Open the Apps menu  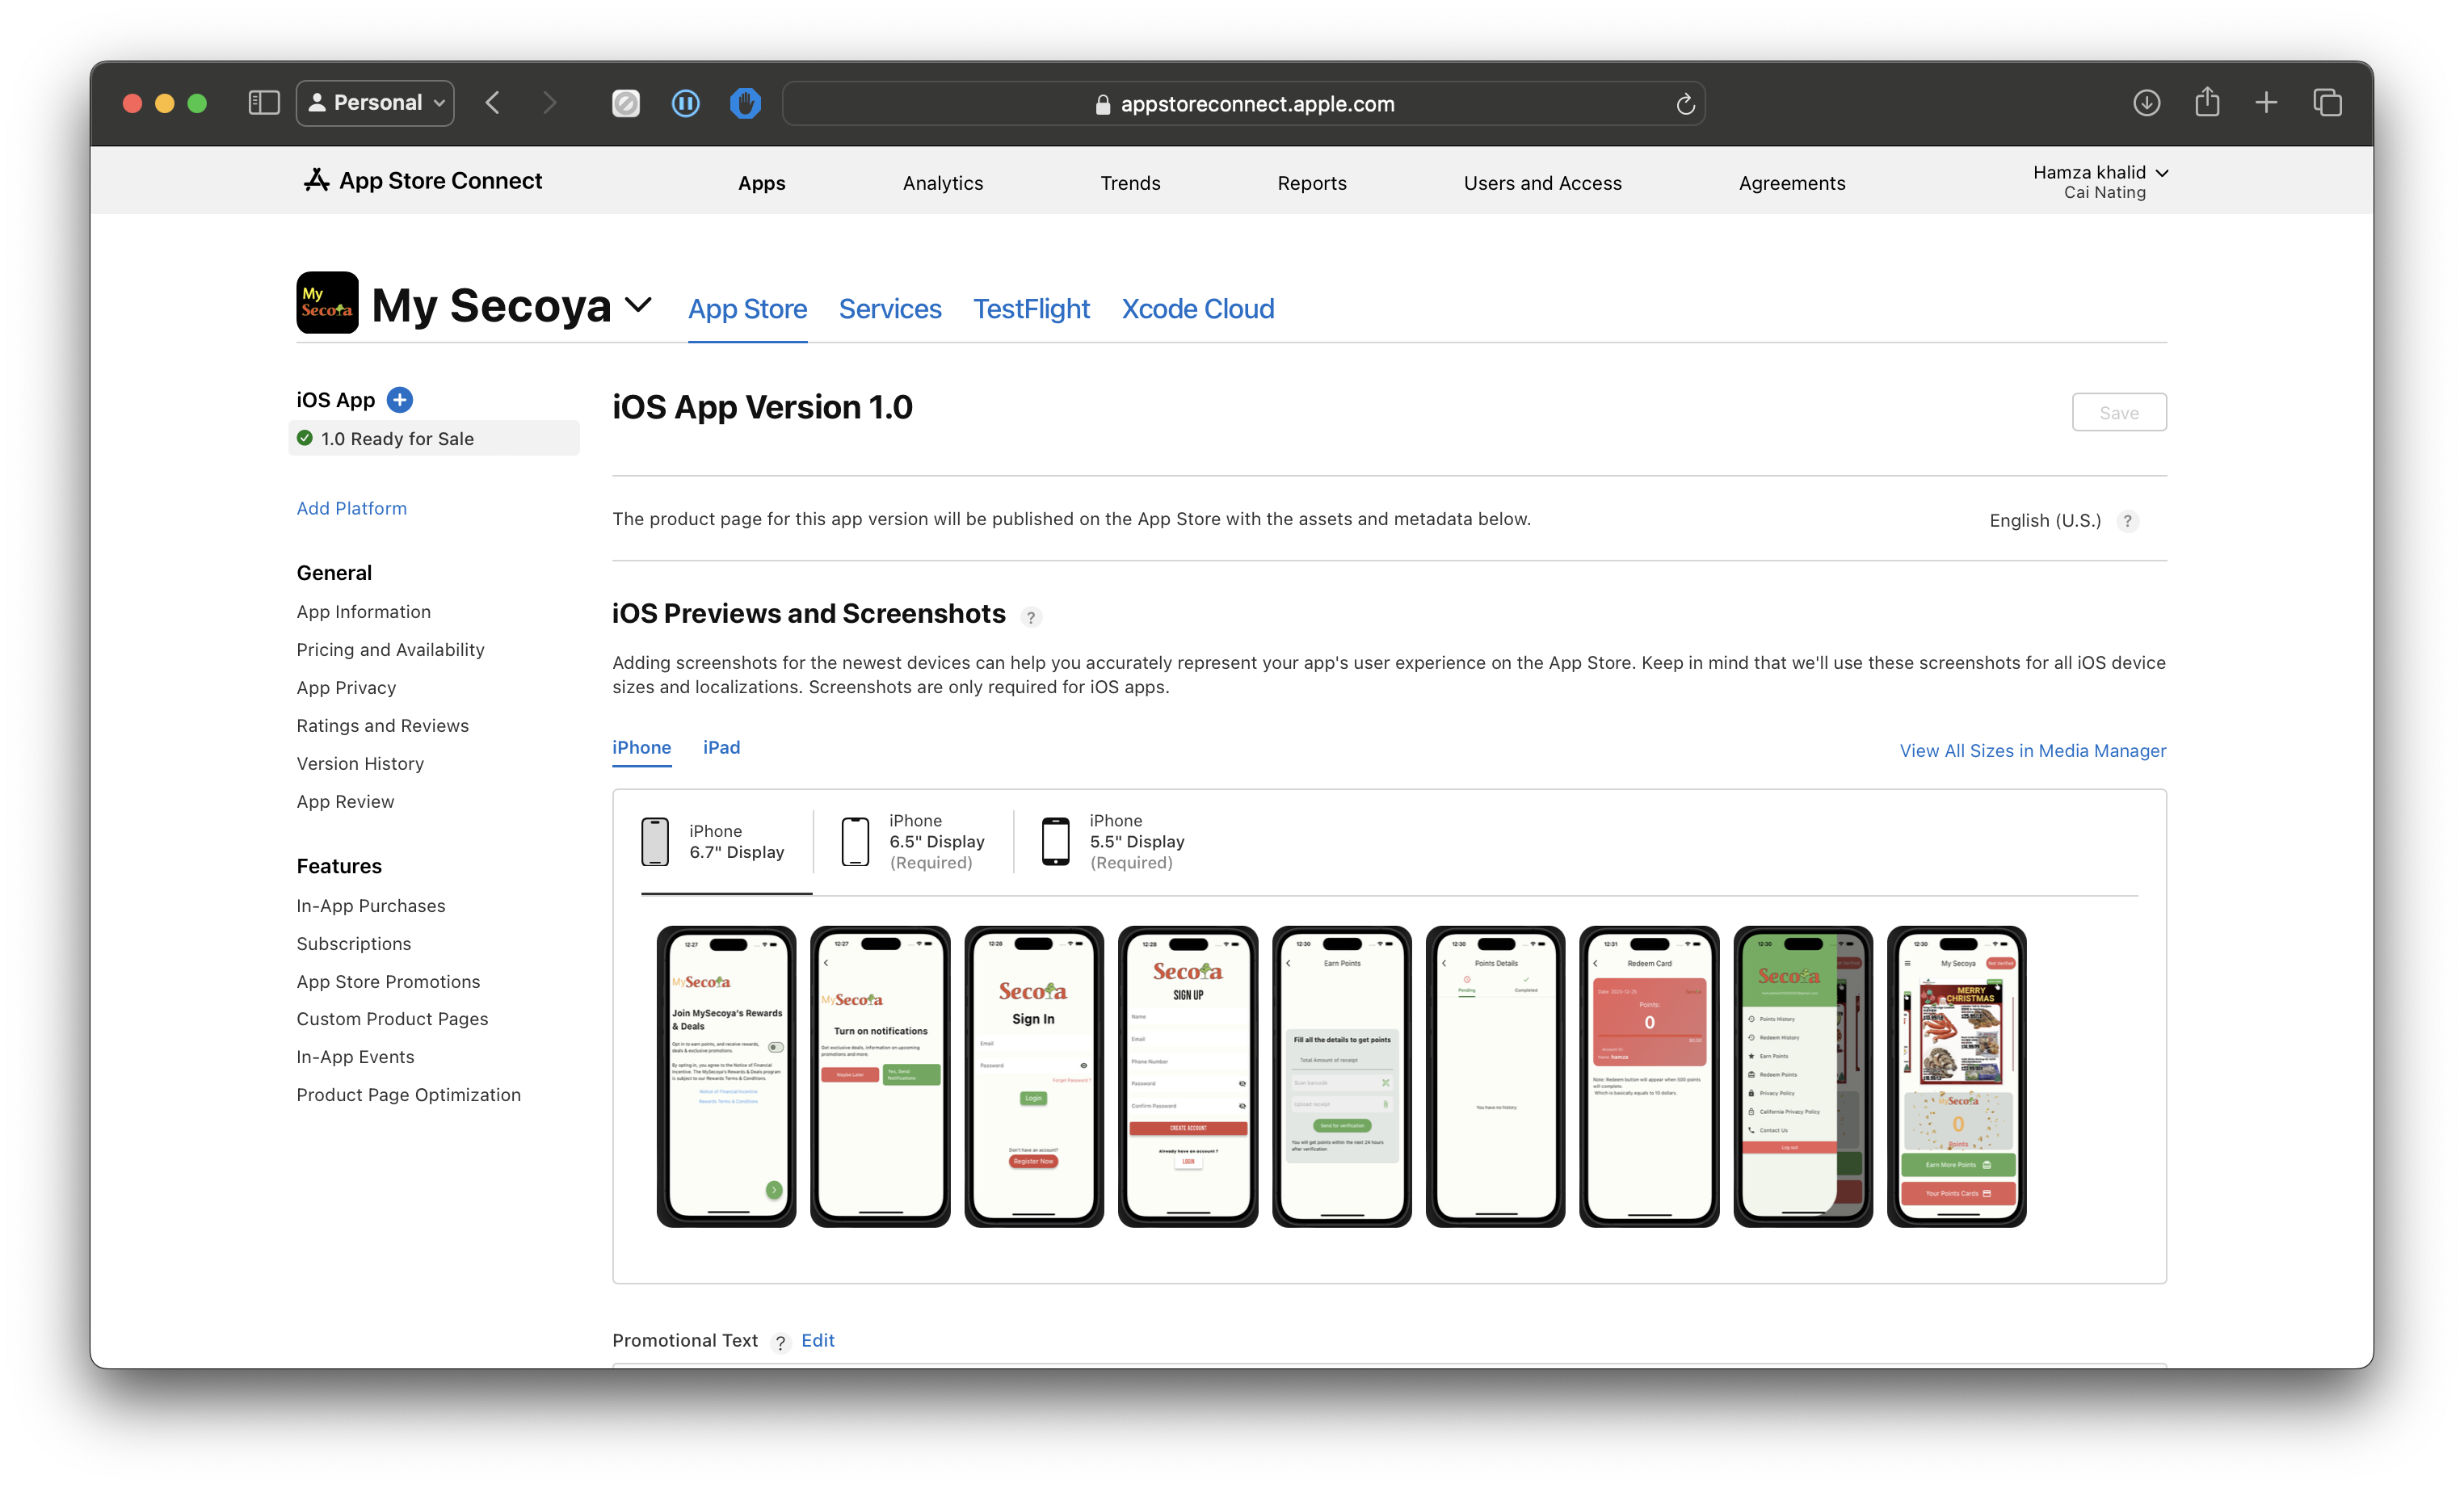(761, 183)
